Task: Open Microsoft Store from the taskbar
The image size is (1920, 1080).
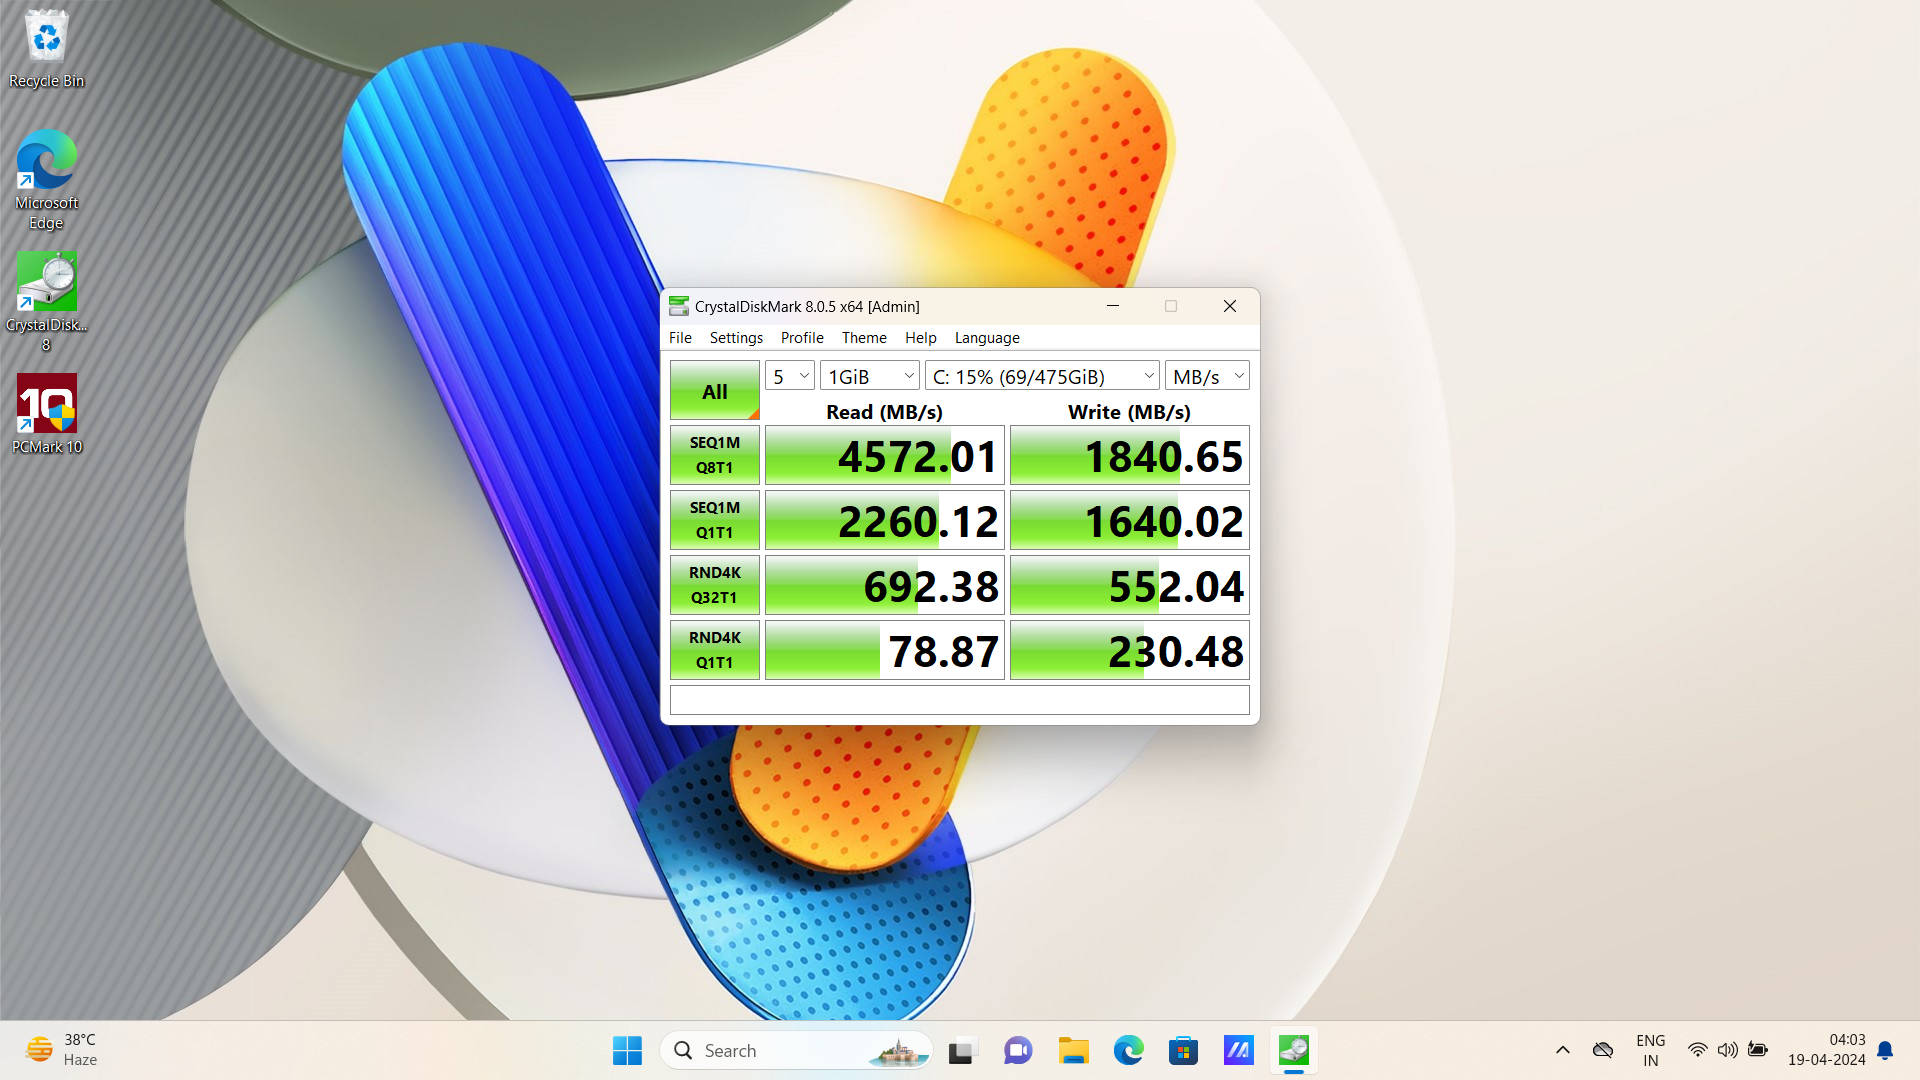Action: [1183, 1051]
